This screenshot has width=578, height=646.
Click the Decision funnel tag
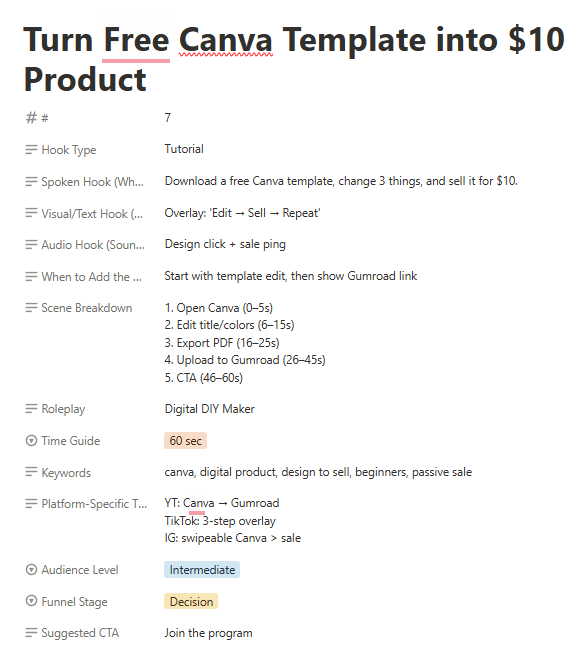(191, 601)
